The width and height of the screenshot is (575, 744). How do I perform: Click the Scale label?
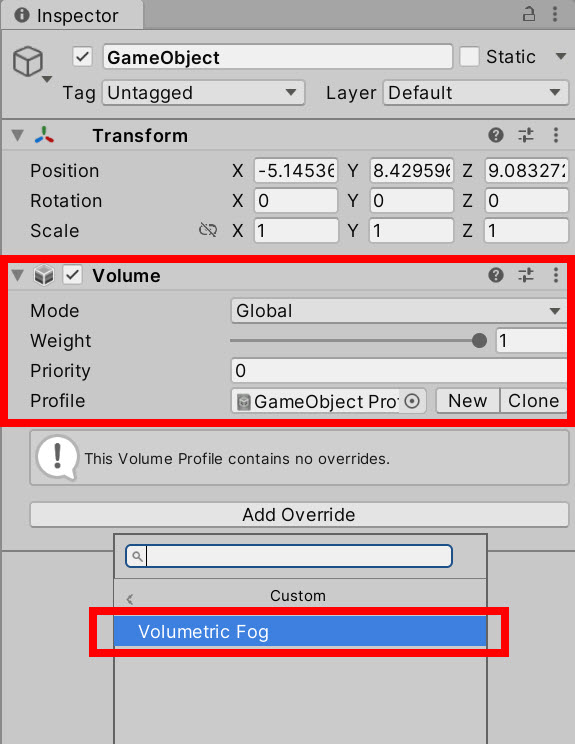[x=55, y=231]
